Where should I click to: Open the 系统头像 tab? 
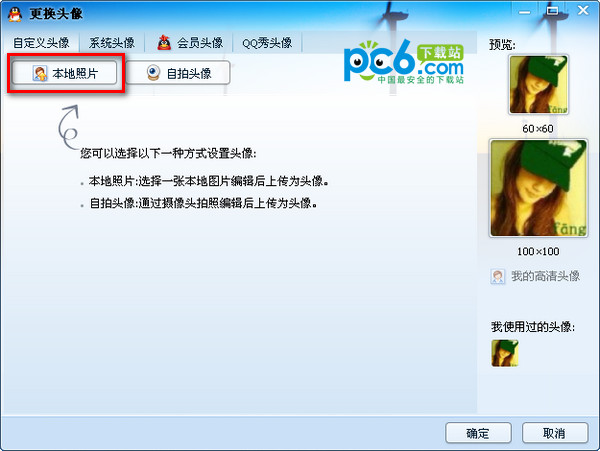[x=112, y=42]
